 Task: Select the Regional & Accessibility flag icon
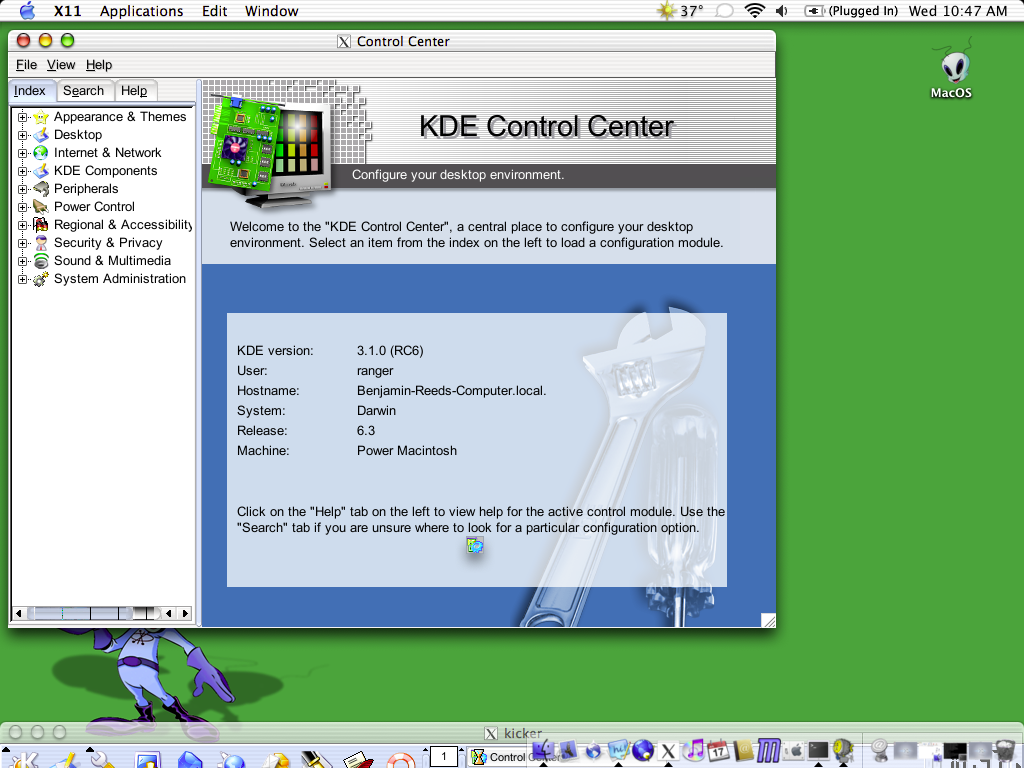click(40, 225)
